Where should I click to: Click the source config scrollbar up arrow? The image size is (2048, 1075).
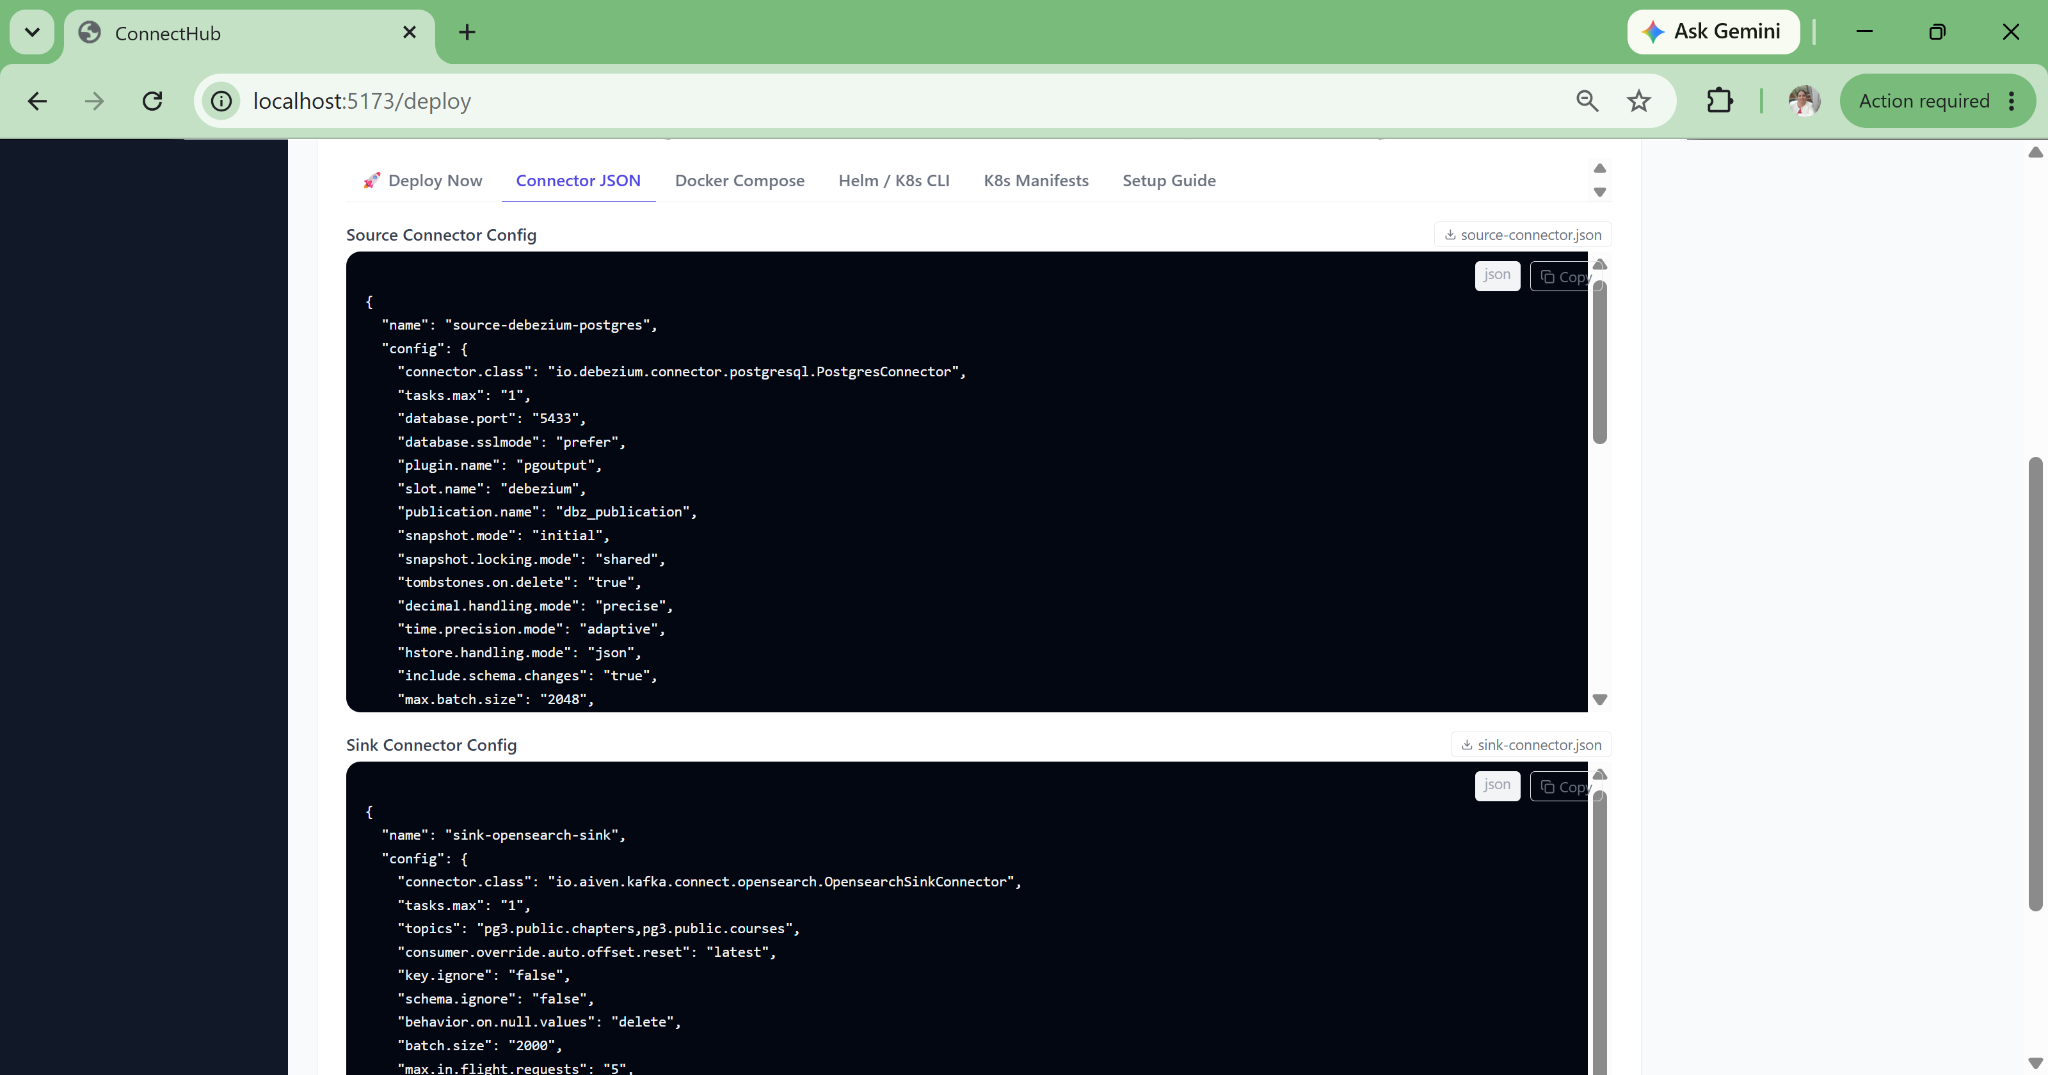pyautogui.click(x=1600, y=264)
